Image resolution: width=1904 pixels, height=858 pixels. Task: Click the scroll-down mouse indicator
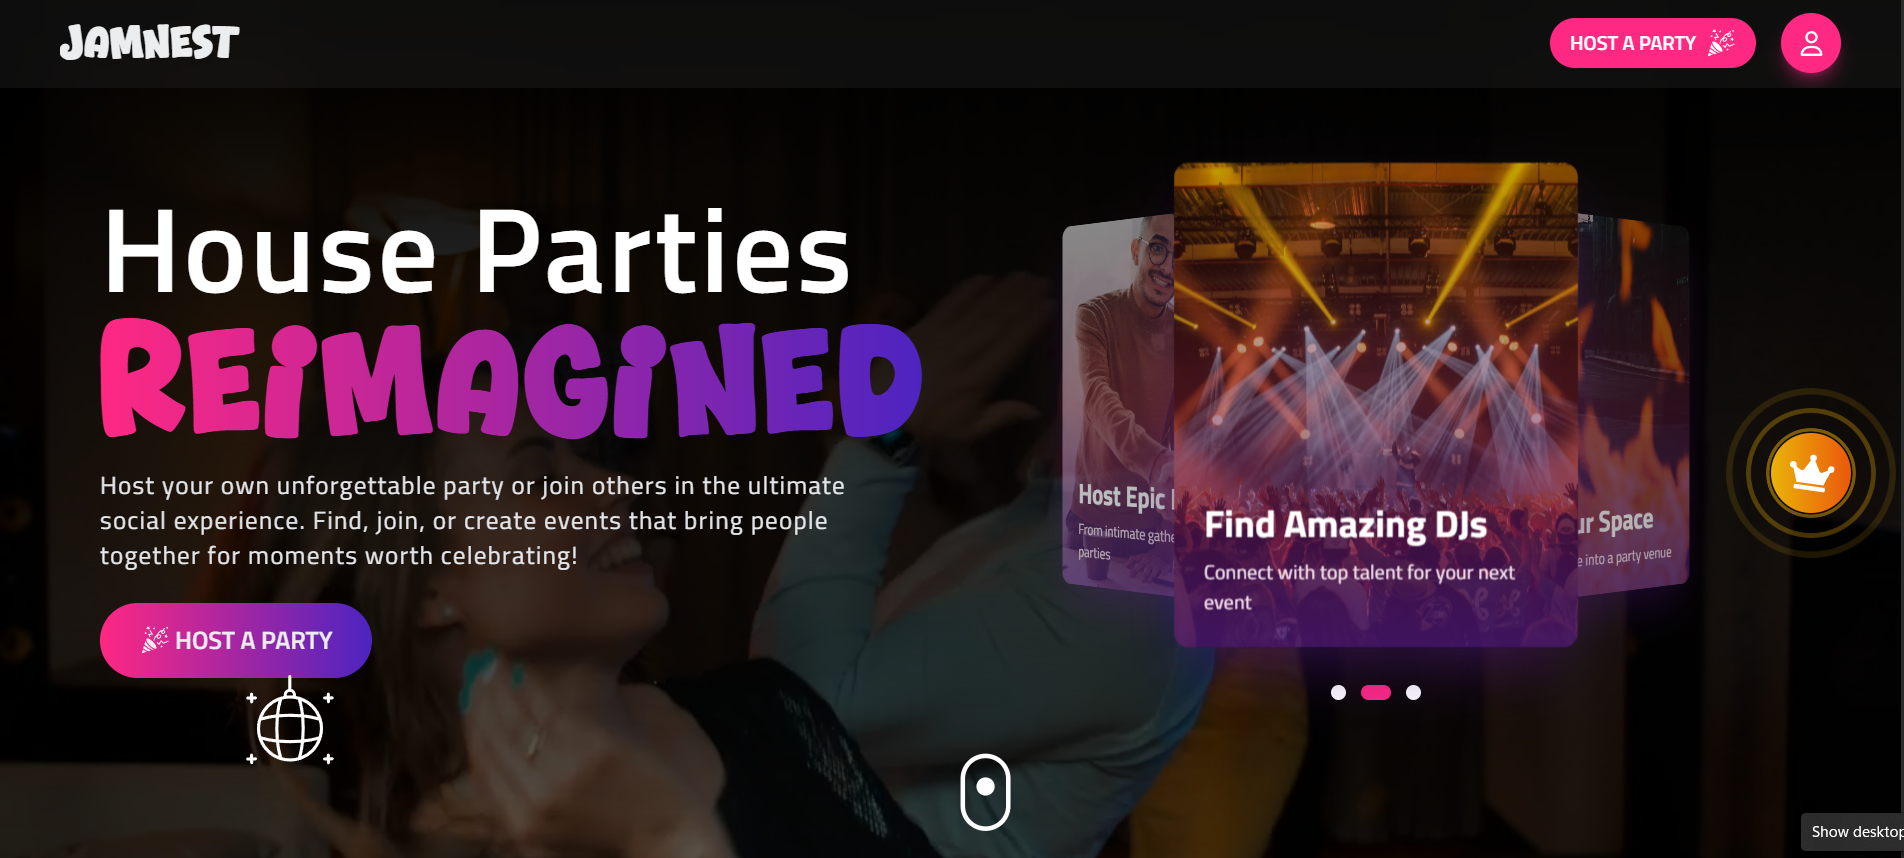point(985,792)
